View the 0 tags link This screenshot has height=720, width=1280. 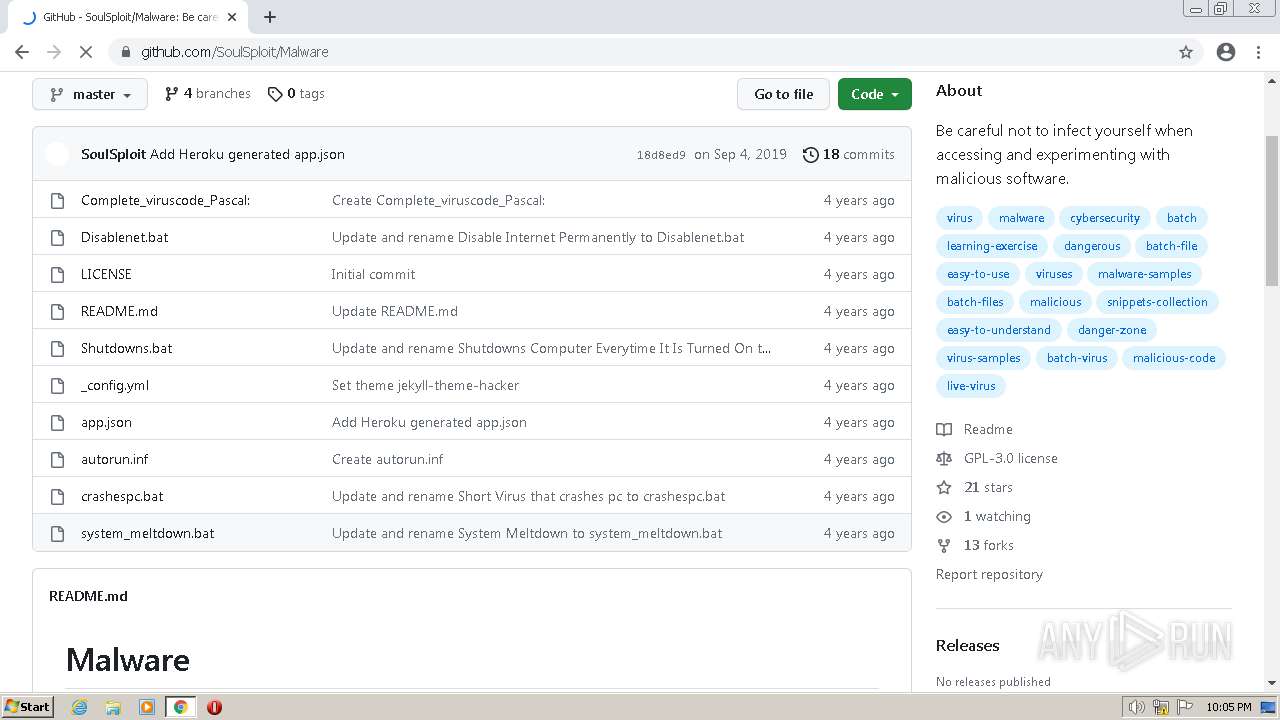296,93
